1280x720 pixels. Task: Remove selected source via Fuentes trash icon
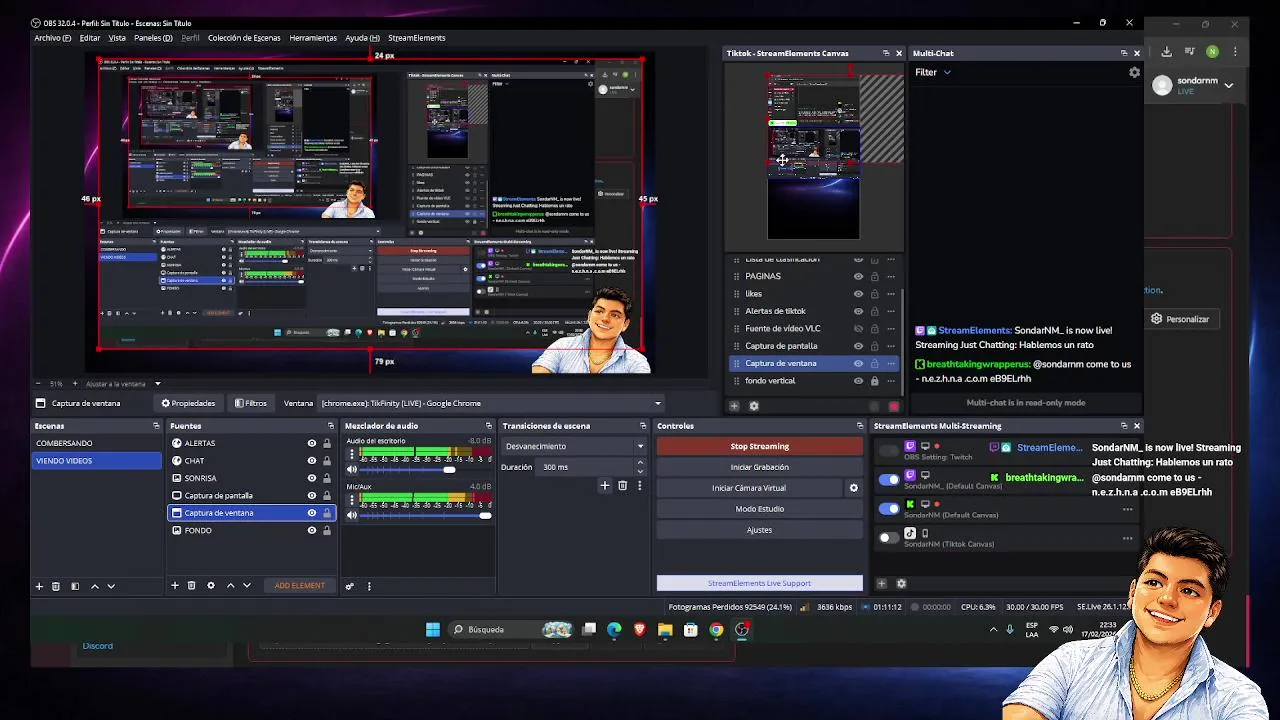point(192,585)
